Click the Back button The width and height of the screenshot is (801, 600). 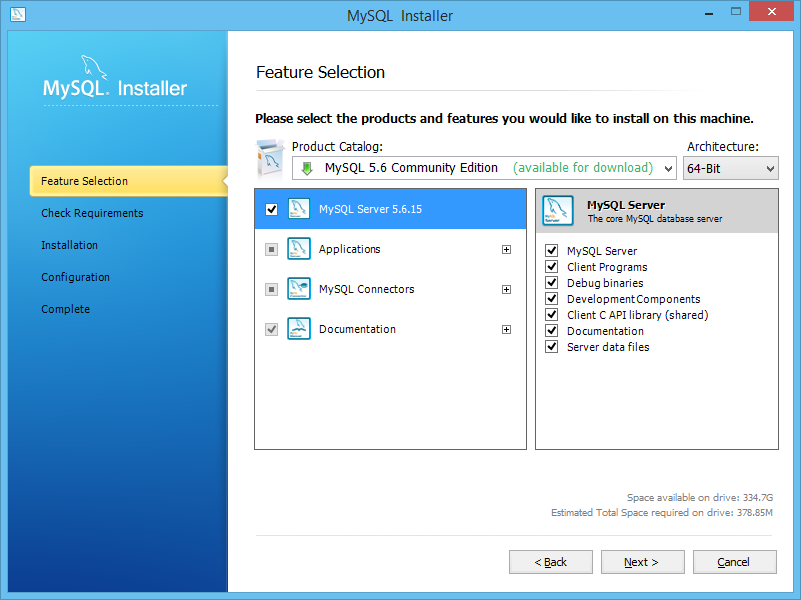pyautogui.click(x=551, y=562)
